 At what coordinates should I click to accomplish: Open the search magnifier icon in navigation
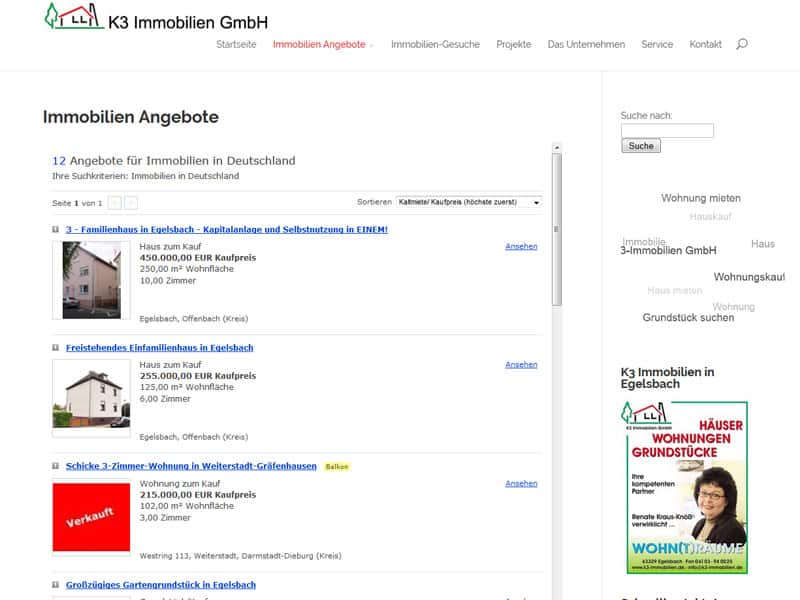point(742,44)
